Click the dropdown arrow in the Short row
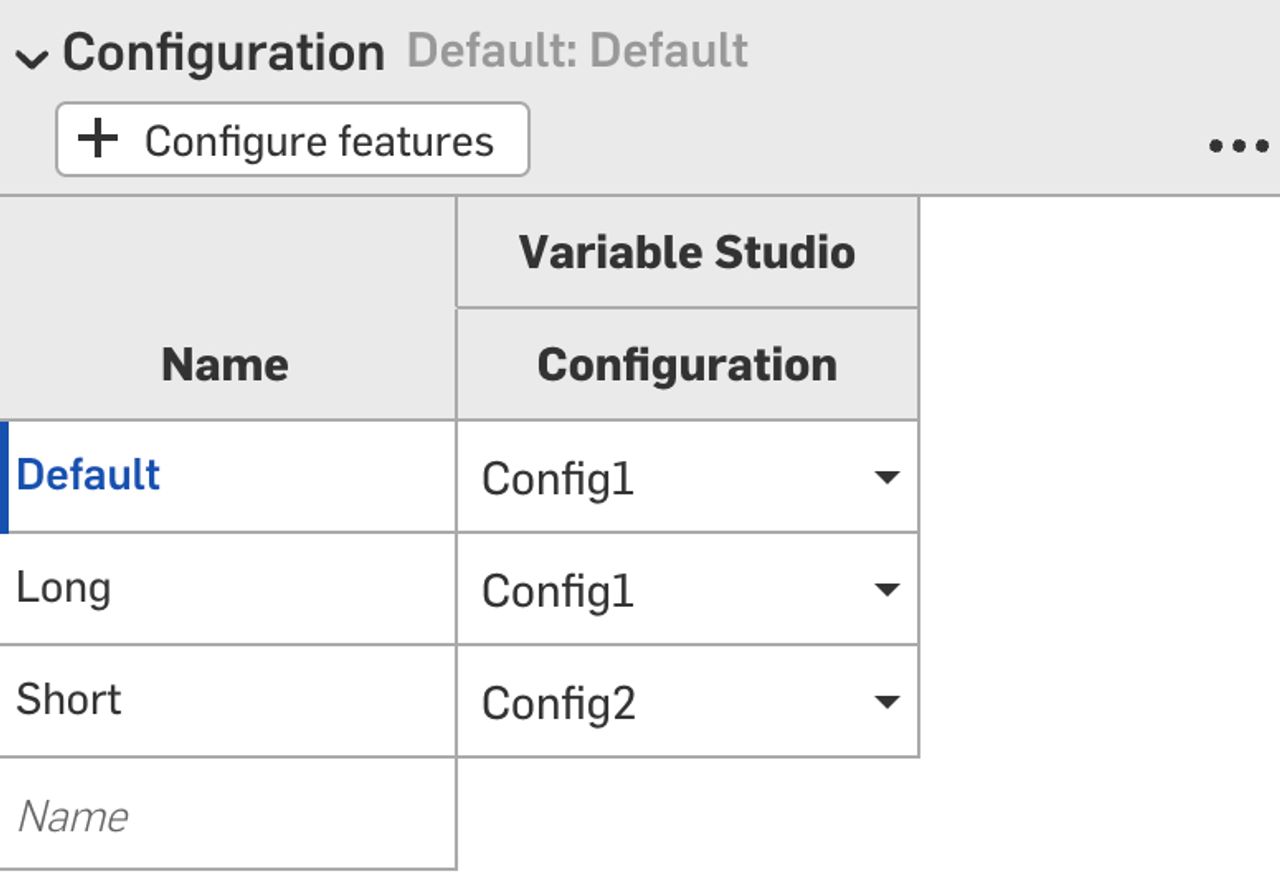Image resolution: width=1280 pixels, height=872 pixels. pyautogui.click(x=888, y=702)
